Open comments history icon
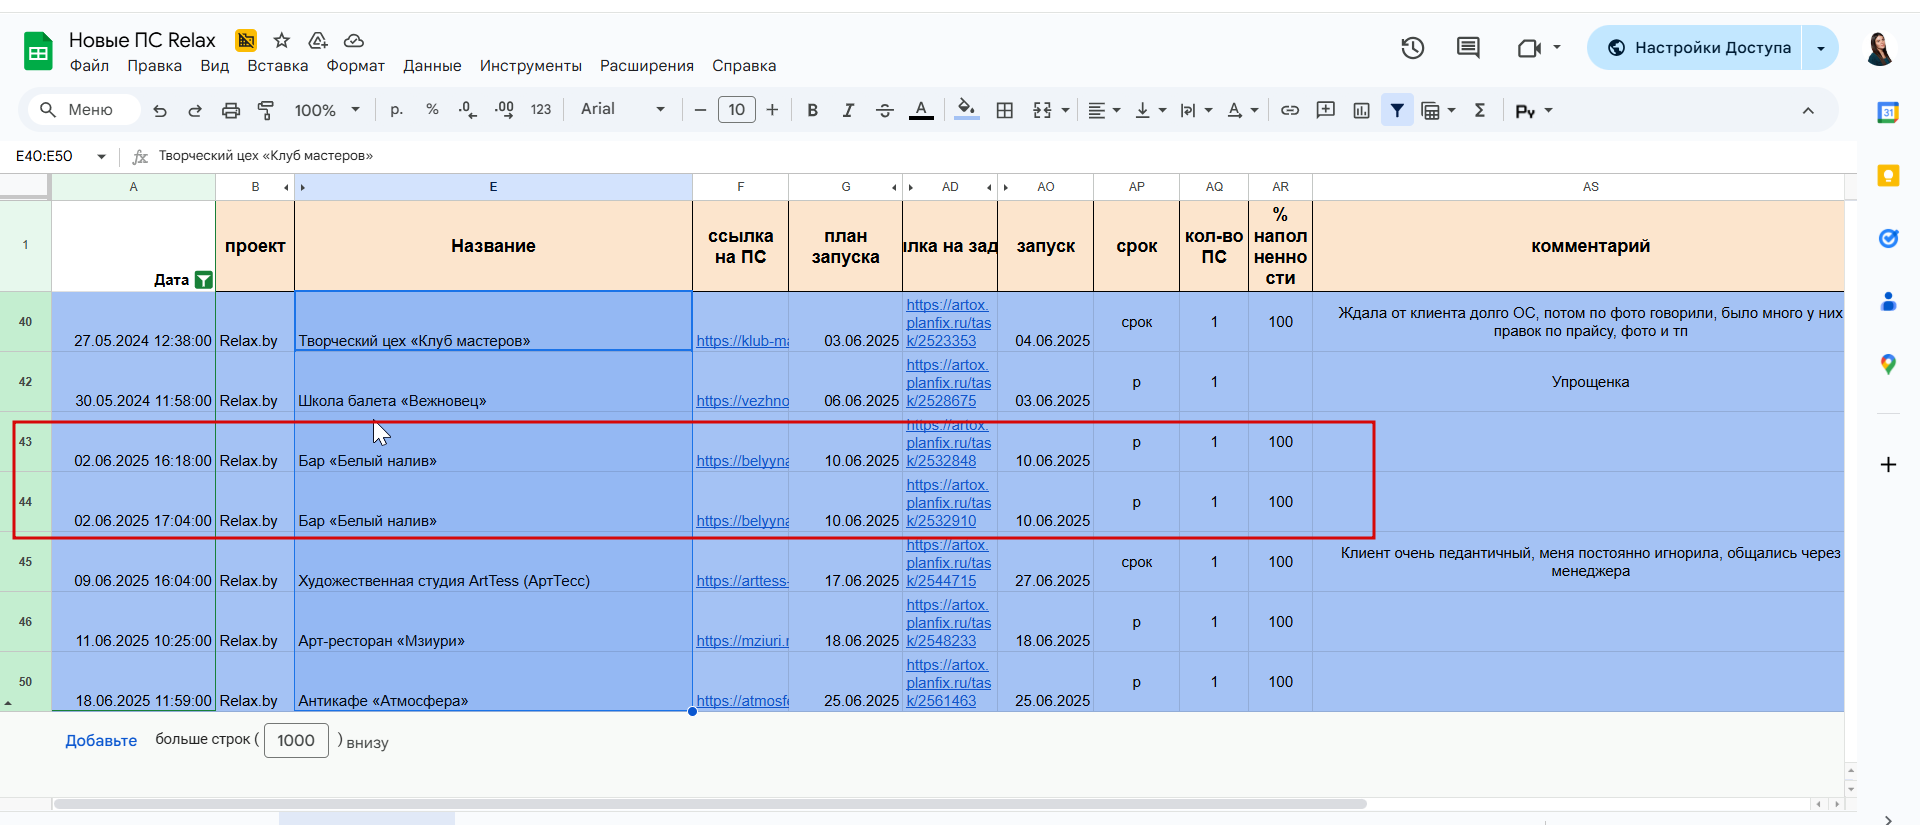Image resolution: width=1920 pixels, height=825 pixels. click(1468, 48)
